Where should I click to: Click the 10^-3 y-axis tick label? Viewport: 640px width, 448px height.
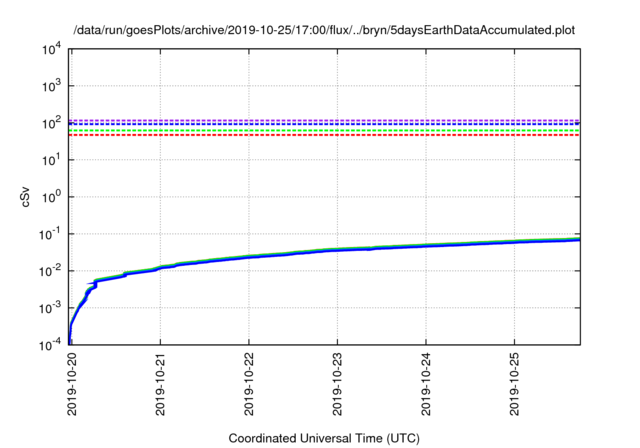coord(49,308)
